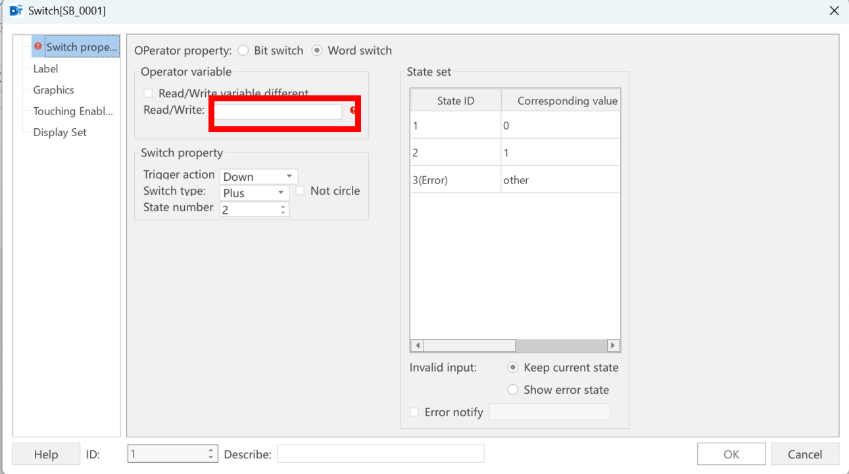Screen dimensions: 849x474
Task: Click the State ID column header
Action: 455,101
